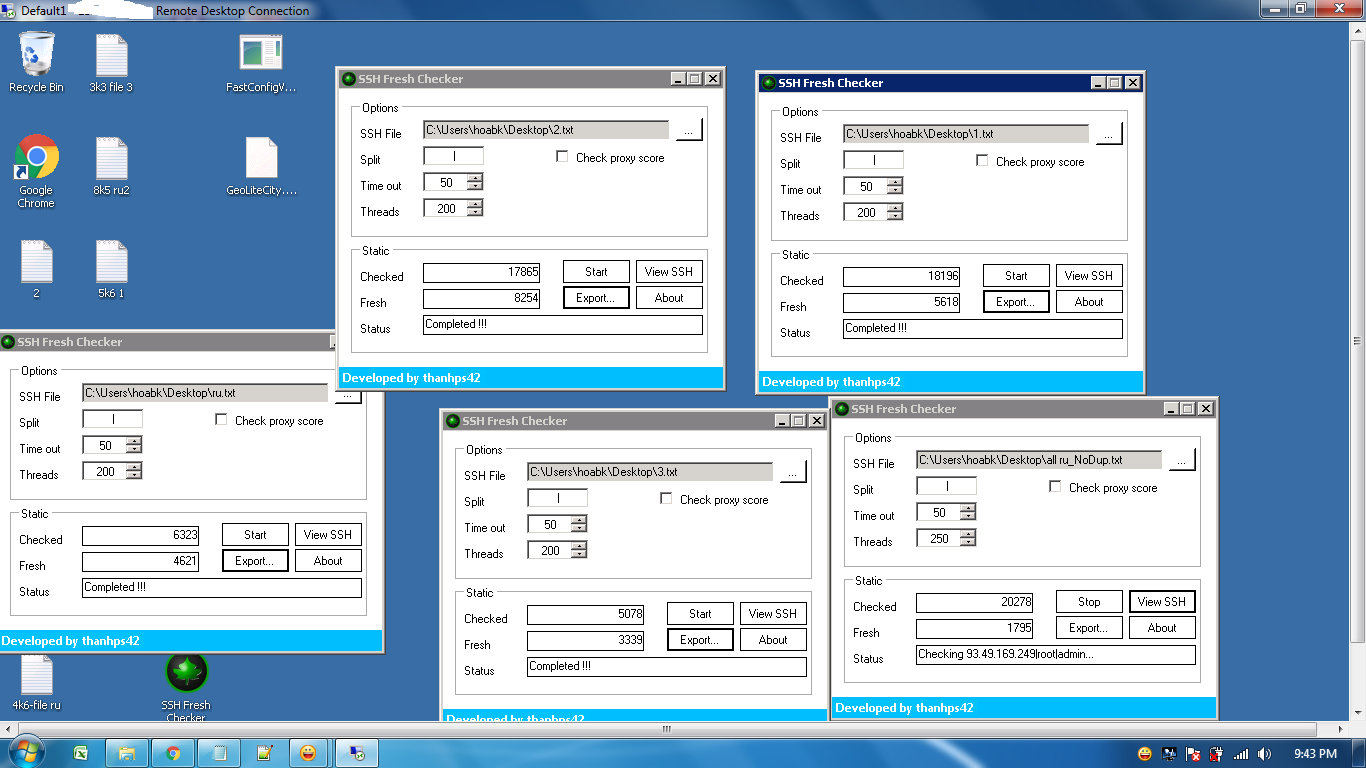Click the browse button beside 1.txt file path
Viewport: 1366px width, 768px height.
[x=1109, y=134]
